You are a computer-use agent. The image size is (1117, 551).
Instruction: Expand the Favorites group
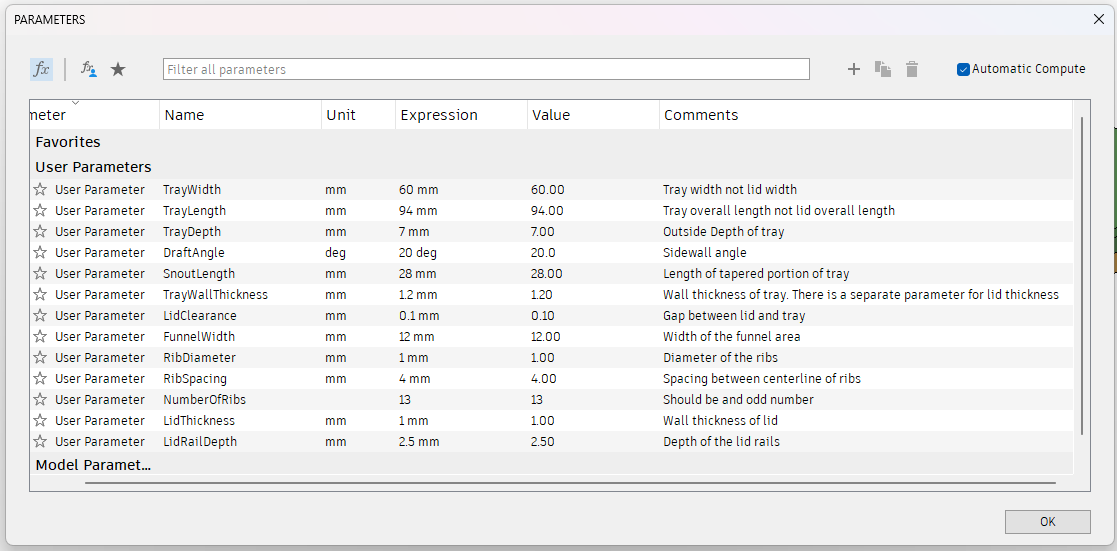tap(68, 142)
